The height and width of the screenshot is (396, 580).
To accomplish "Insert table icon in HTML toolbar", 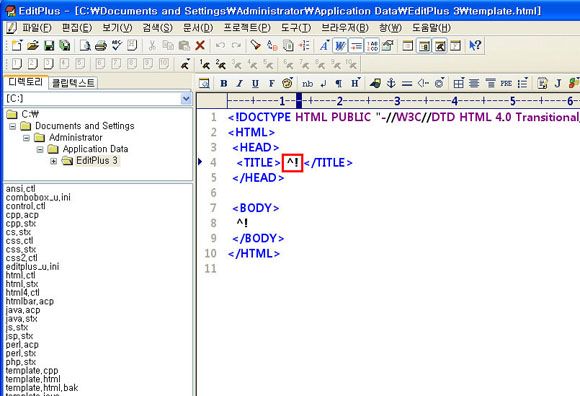I will point(458,84).
